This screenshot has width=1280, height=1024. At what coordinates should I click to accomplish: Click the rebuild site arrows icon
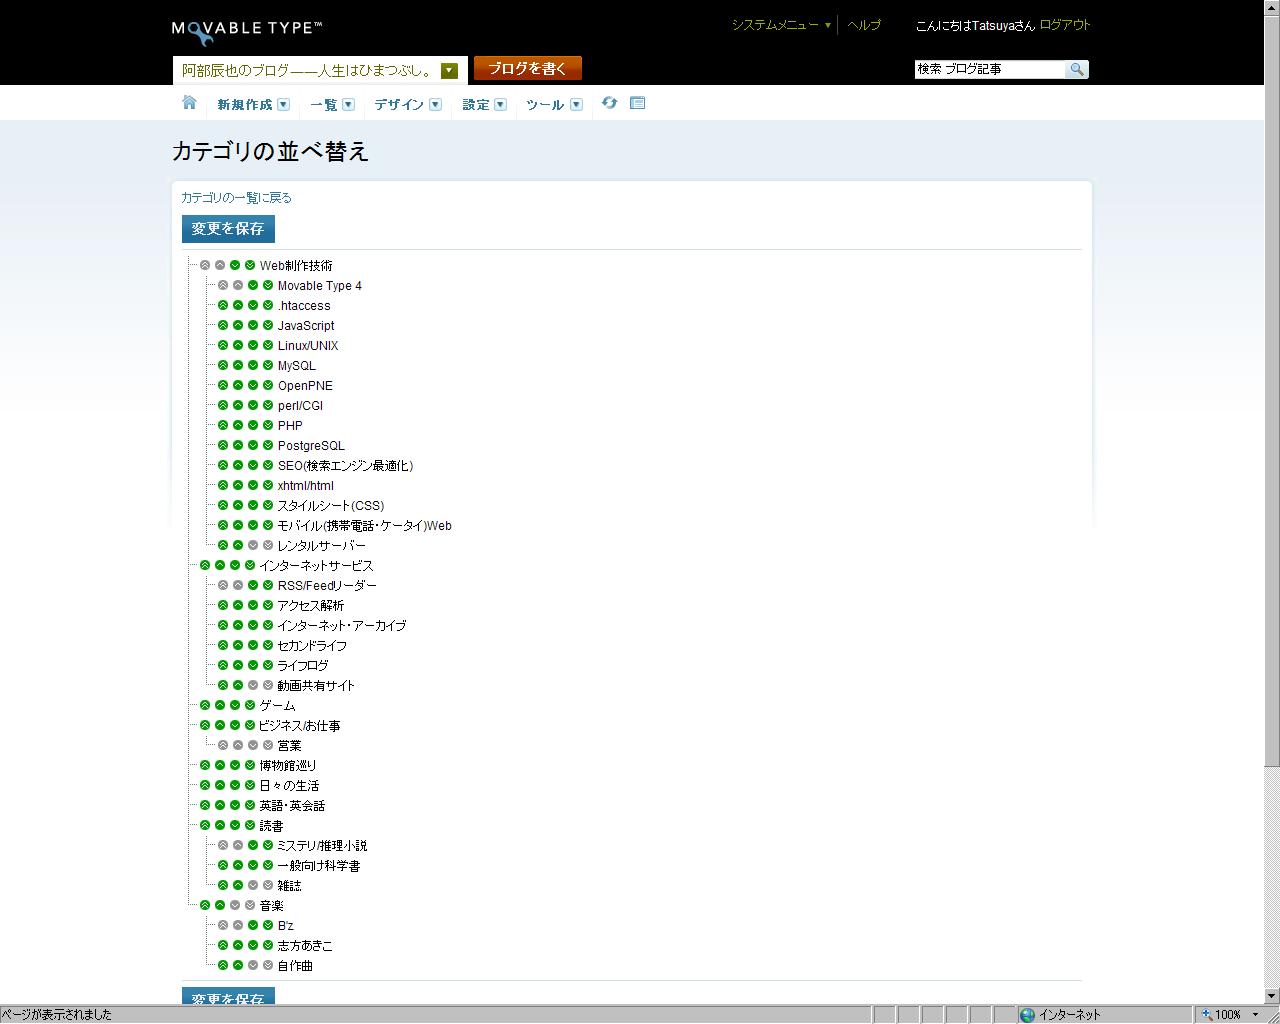tap(609, 103)
